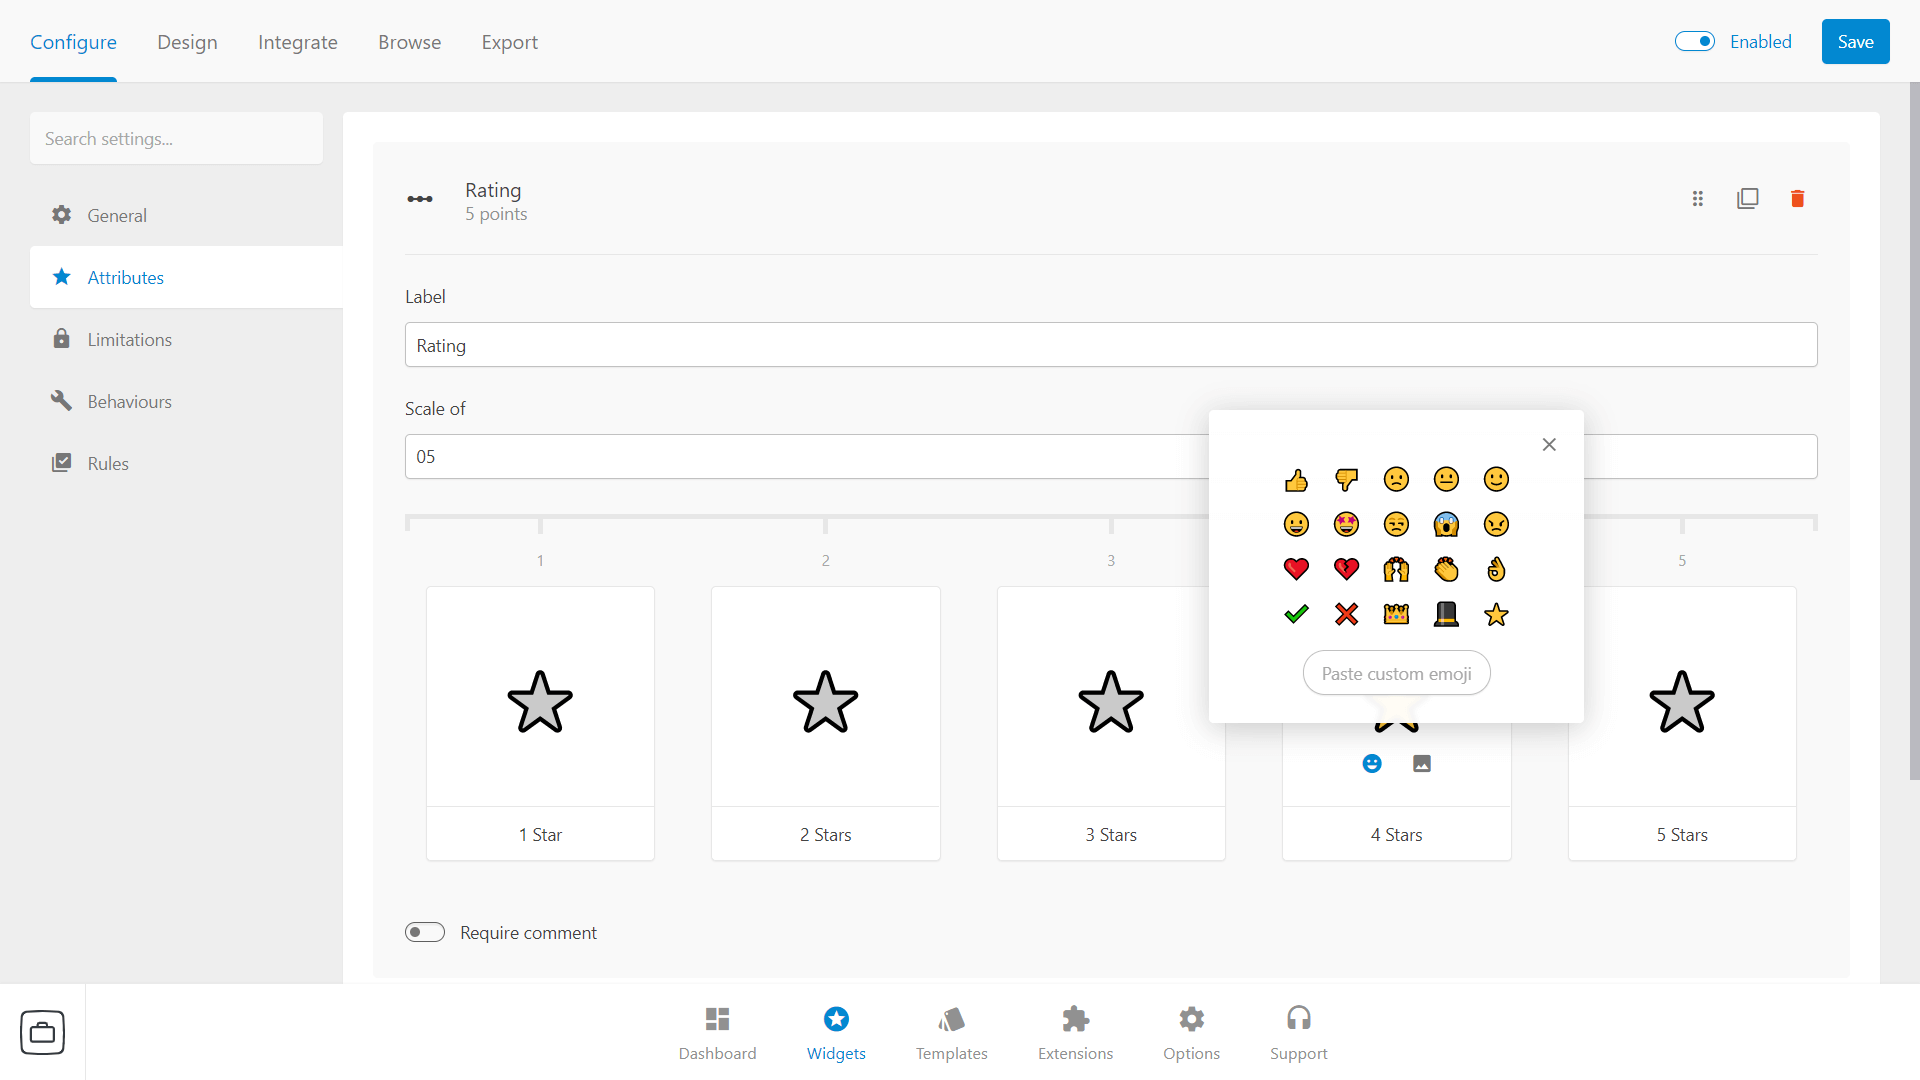Screen dimensions: 1920x1080
Task: Select the red cross mark emoji
Action: click(1346, 615)
